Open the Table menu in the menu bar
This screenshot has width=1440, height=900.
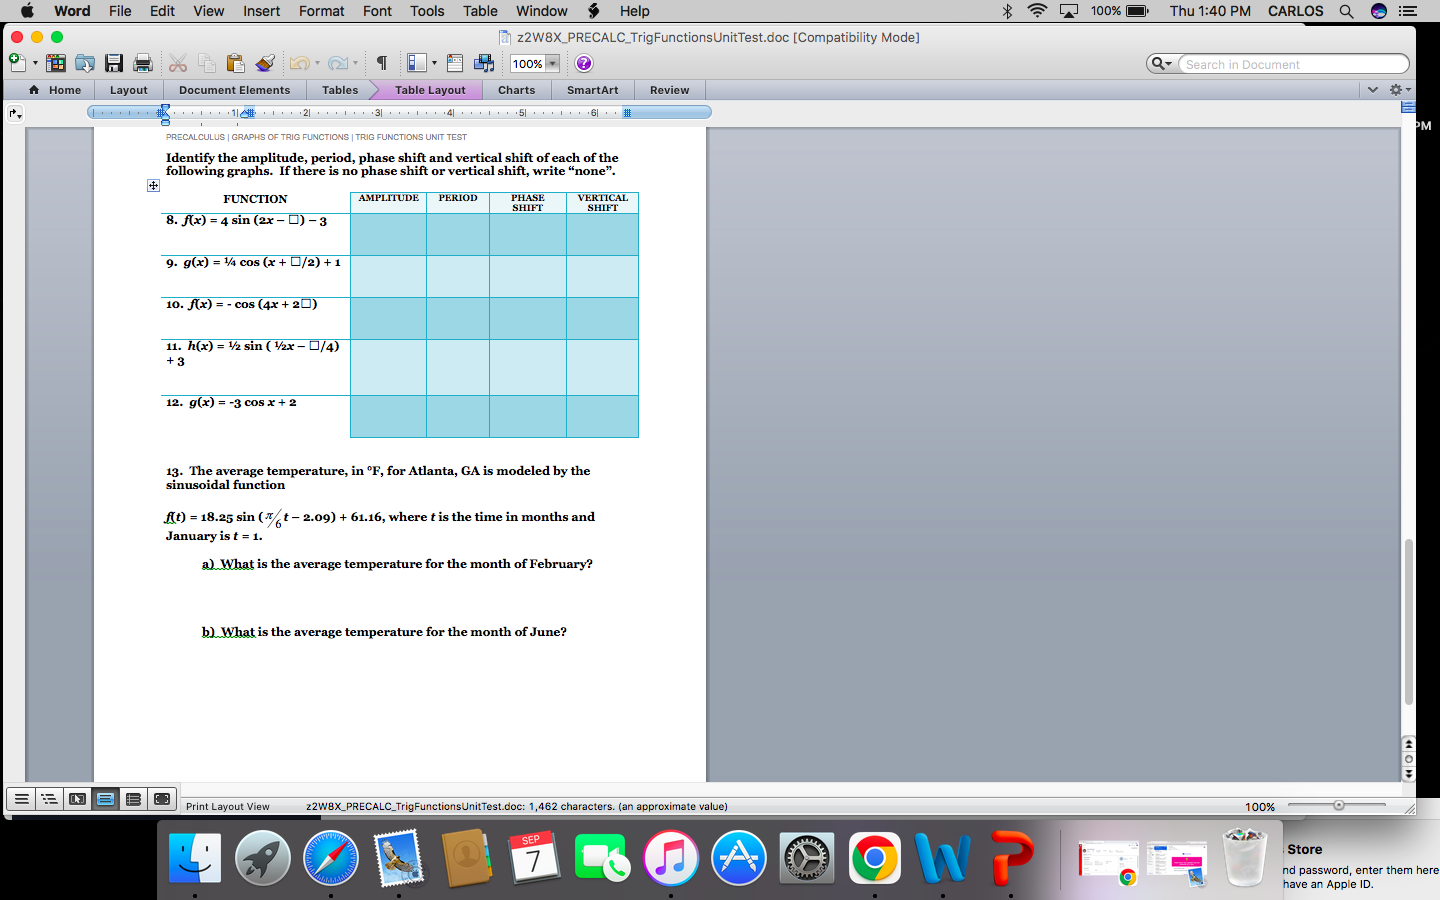pyautogui.click(x=480, y=11)
